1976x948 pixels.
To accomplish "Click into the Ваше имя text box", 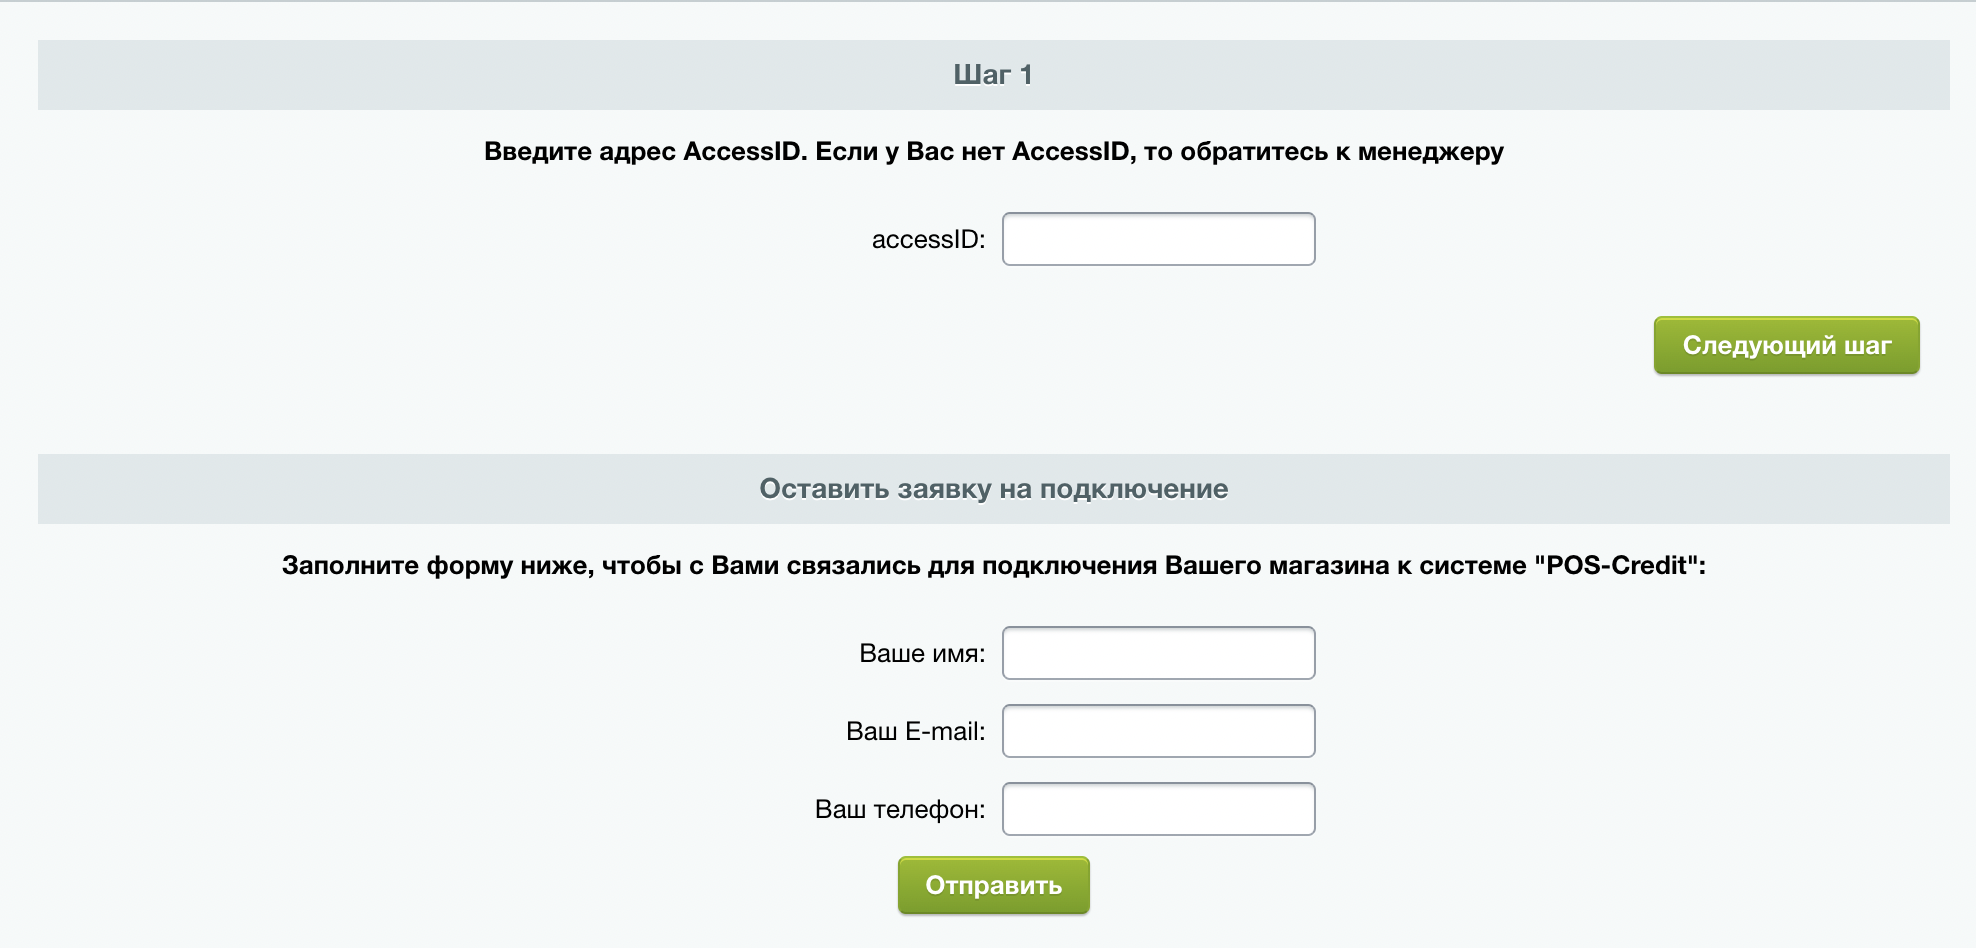I will [1158, 653].
